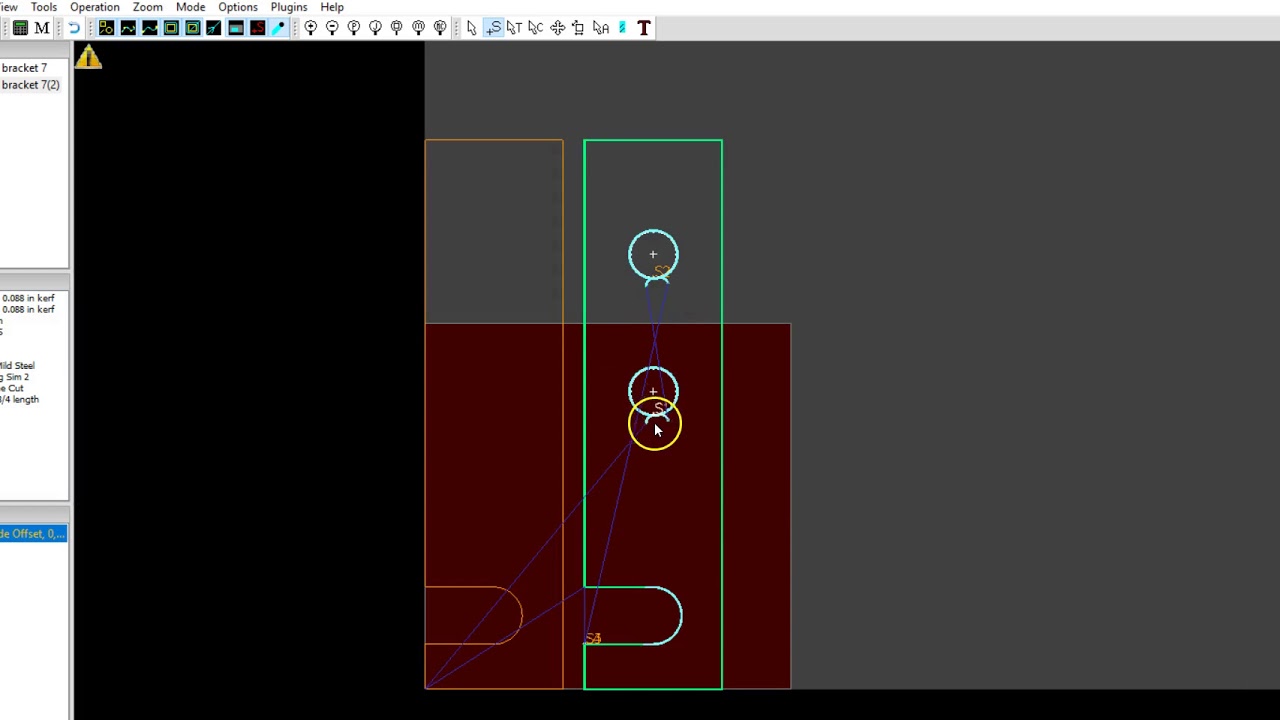Select the pointer with T tool
1280x720 pixels.
coord(514,28)
